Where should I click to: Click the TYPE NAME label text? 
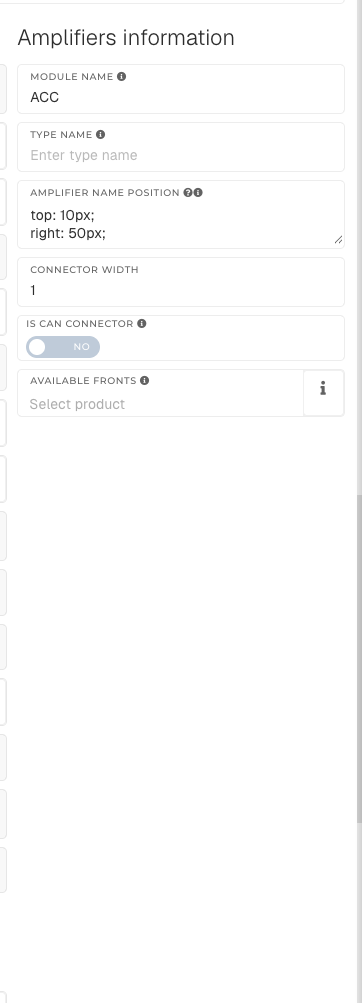click(x=61, y=135)
